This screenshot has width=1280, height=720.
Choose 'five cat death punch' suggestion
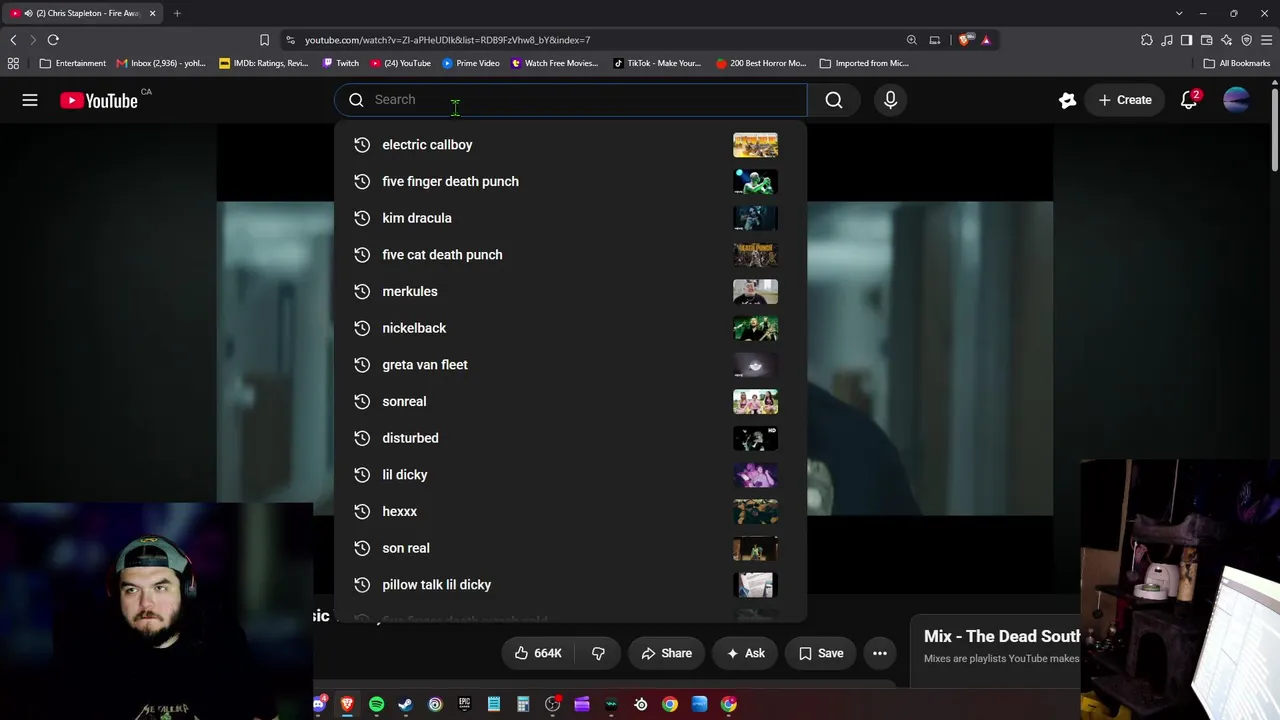(571, 255)
